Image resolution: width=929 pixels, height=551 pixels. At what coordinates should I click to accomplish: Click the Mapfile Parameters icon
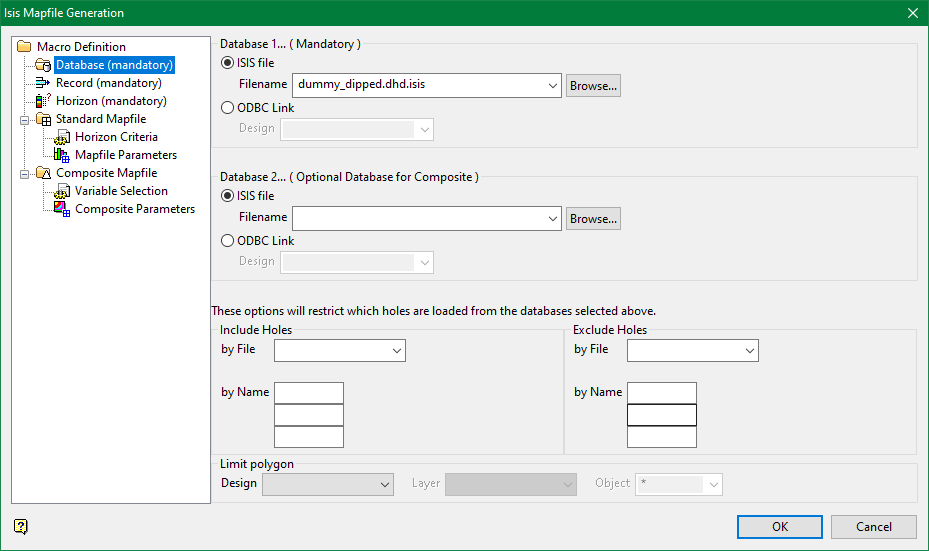62,155
